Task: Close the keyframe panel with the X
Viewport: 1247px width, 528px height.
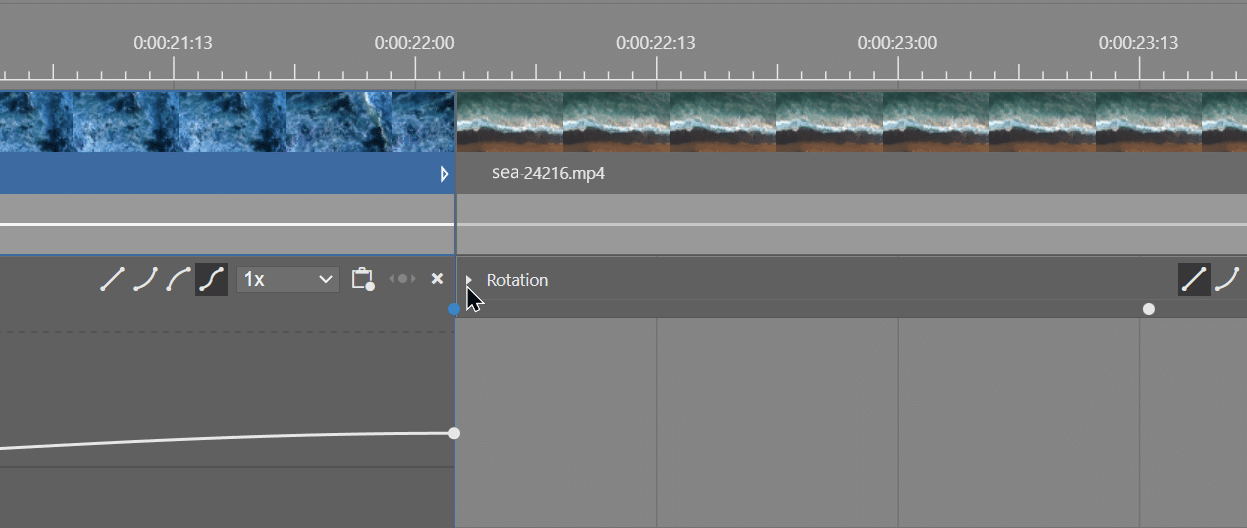Action: pyautogui.click(x=437, y=279)
